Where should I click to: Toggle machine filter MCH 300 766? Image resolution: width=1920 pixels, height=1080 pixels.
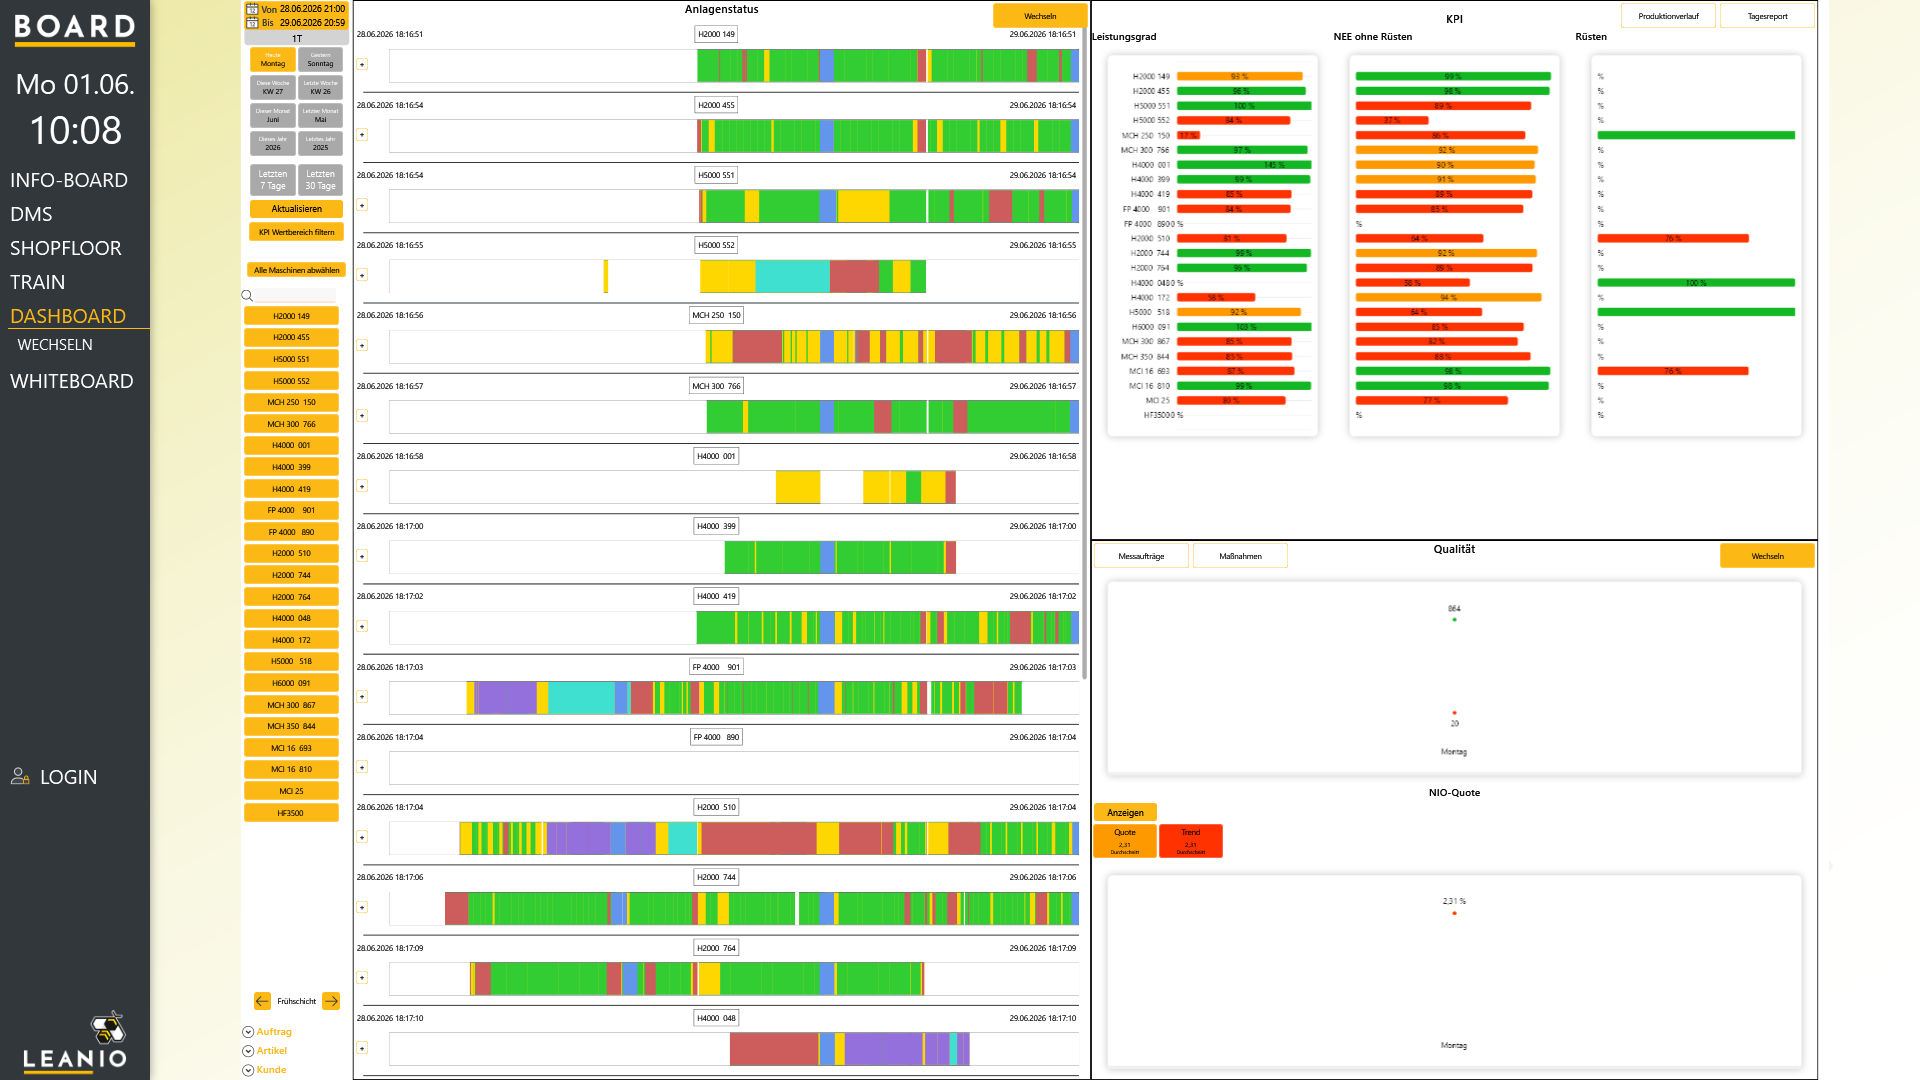coord(291,424)
